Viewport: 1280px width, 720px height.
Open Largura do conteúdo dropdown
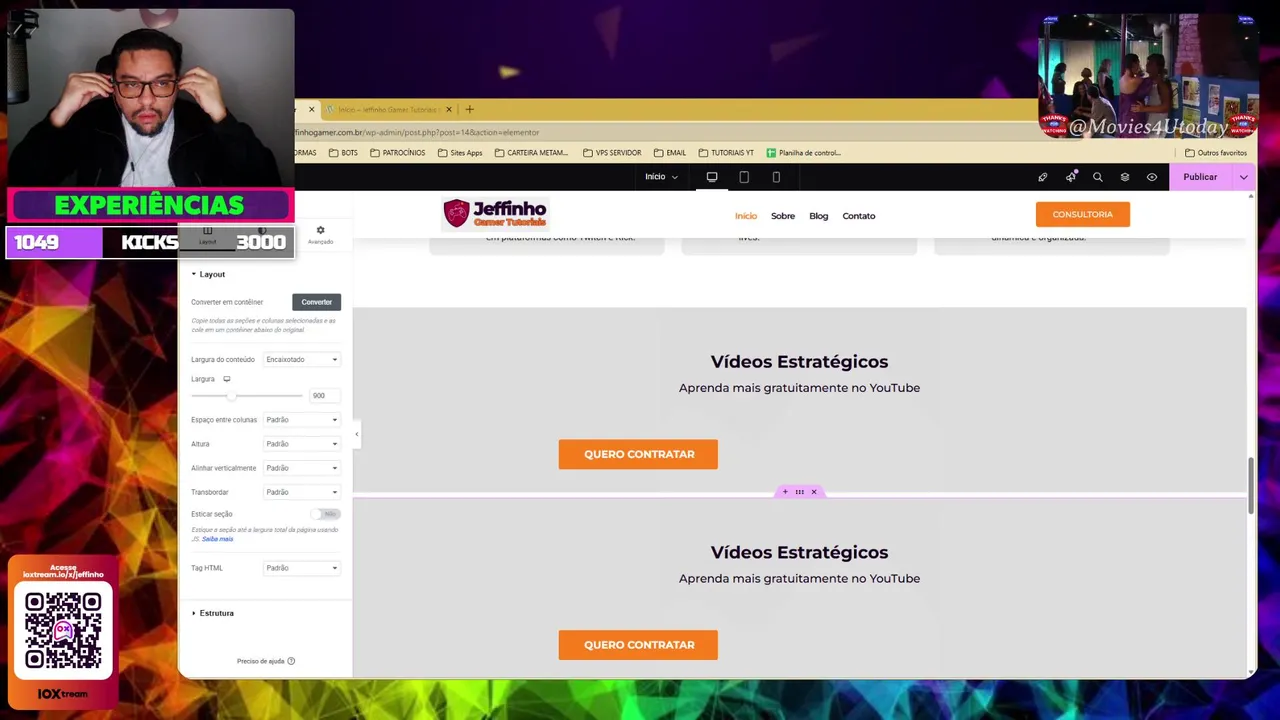click(x=302, y=359)
